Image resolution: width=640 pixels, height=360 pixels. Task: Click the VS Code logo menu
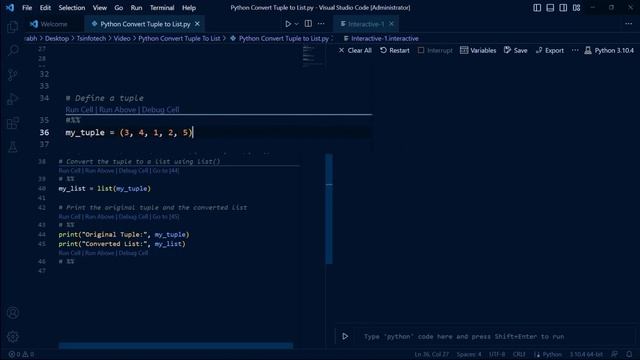pos(10,7)
